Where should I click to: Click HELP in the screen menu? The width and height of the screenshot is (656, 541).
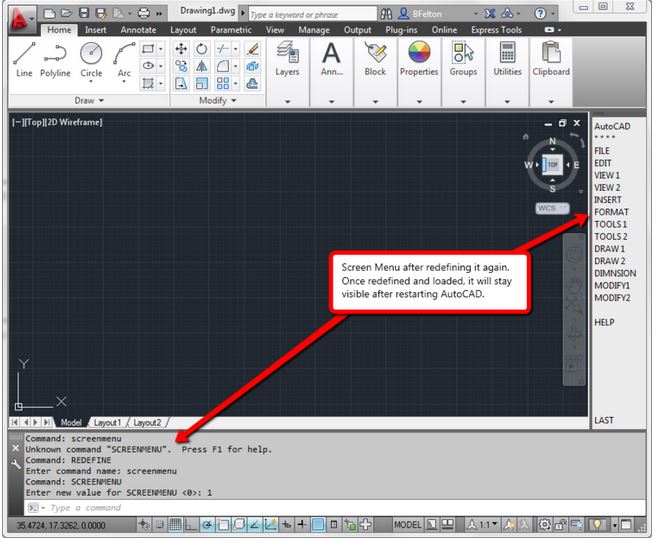click(x=605, y=323)
